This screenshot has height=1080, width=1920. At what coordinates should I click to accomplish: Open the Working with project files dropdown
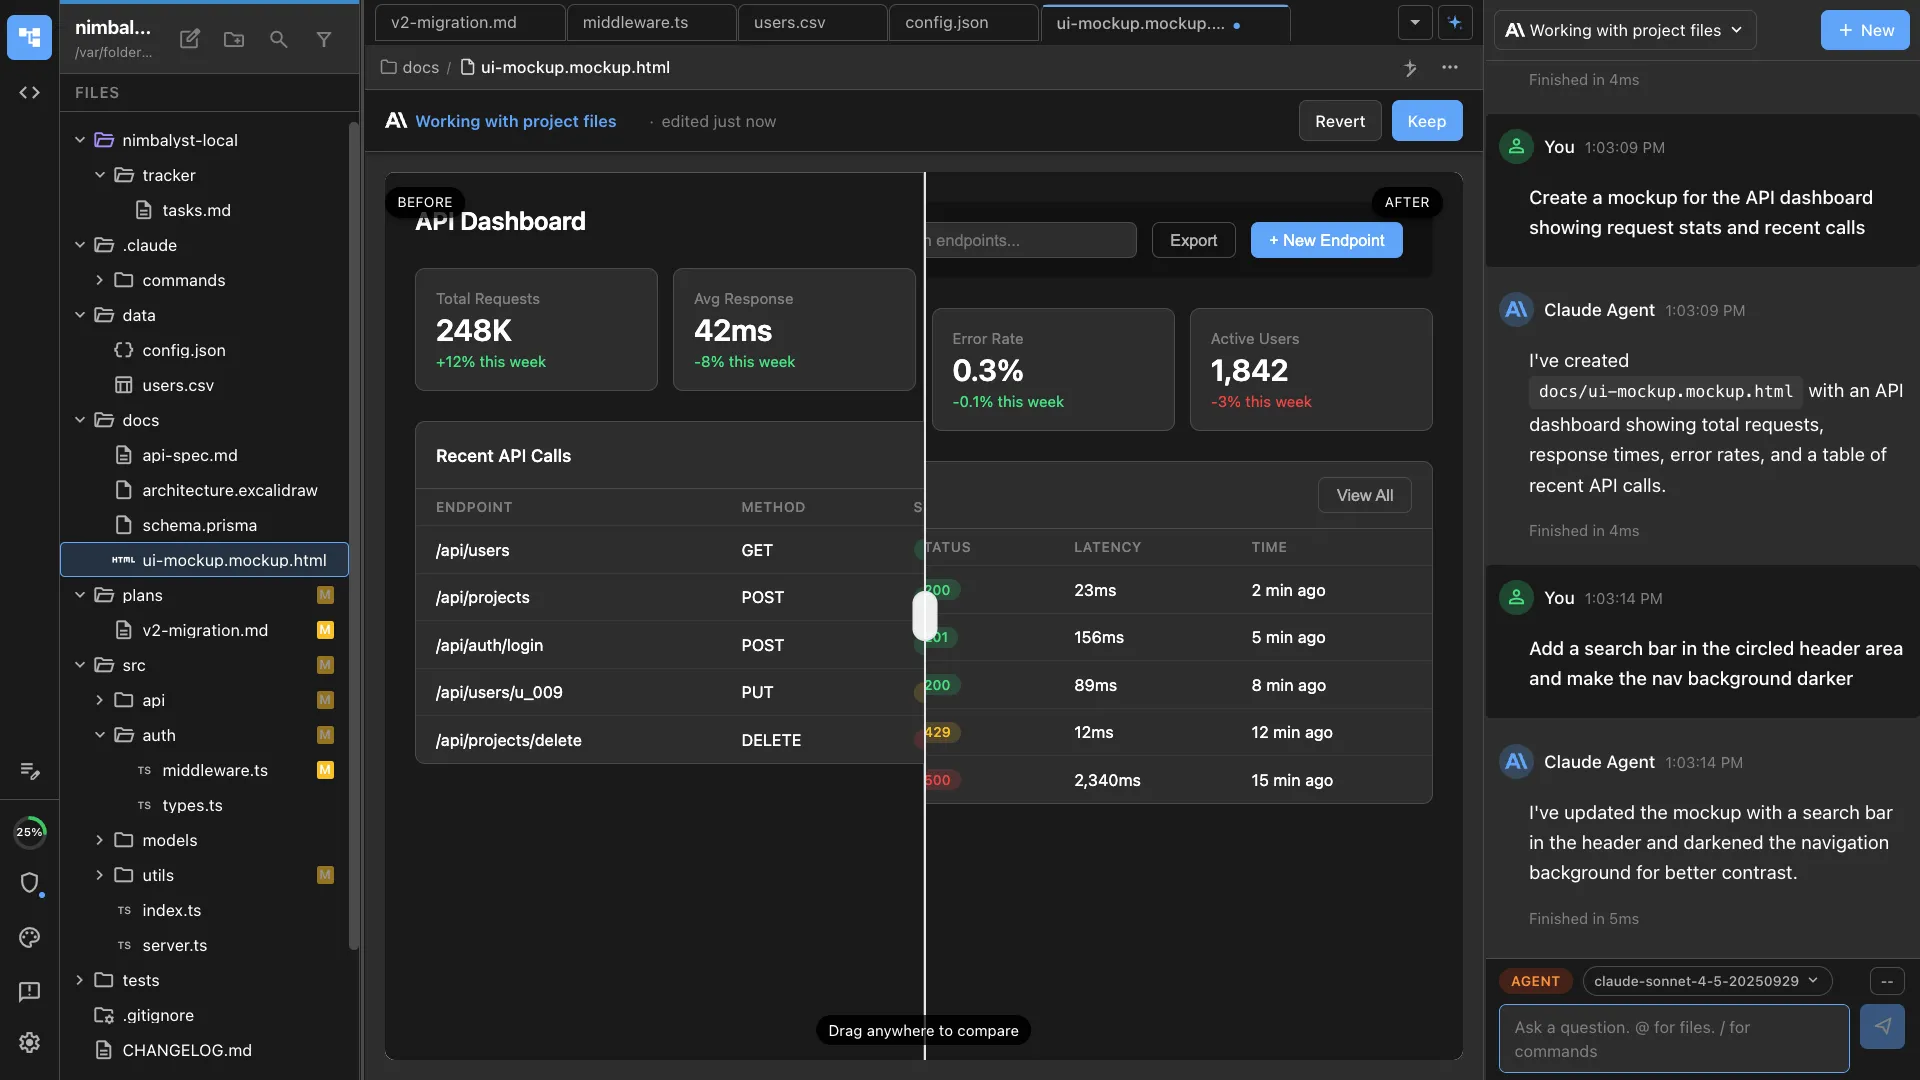(1625, 30)
